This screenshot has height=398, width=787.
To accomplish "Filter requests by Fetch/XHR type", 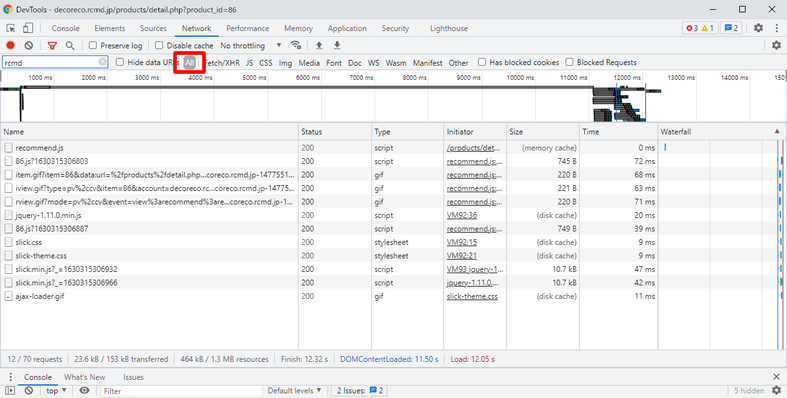I will click(x=222, y=63).
